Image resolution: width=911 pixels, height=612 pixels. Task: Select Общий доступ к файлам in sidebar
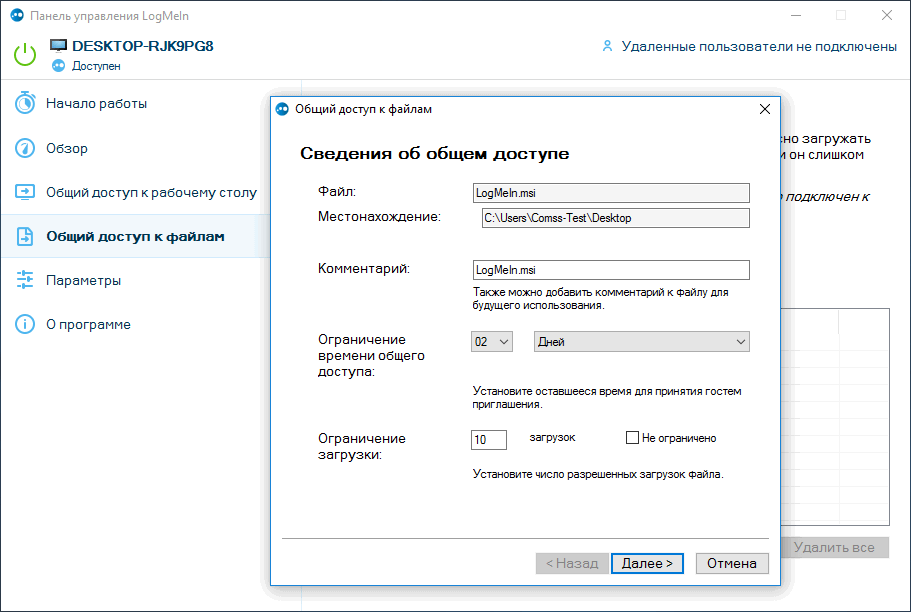[135, 237]
